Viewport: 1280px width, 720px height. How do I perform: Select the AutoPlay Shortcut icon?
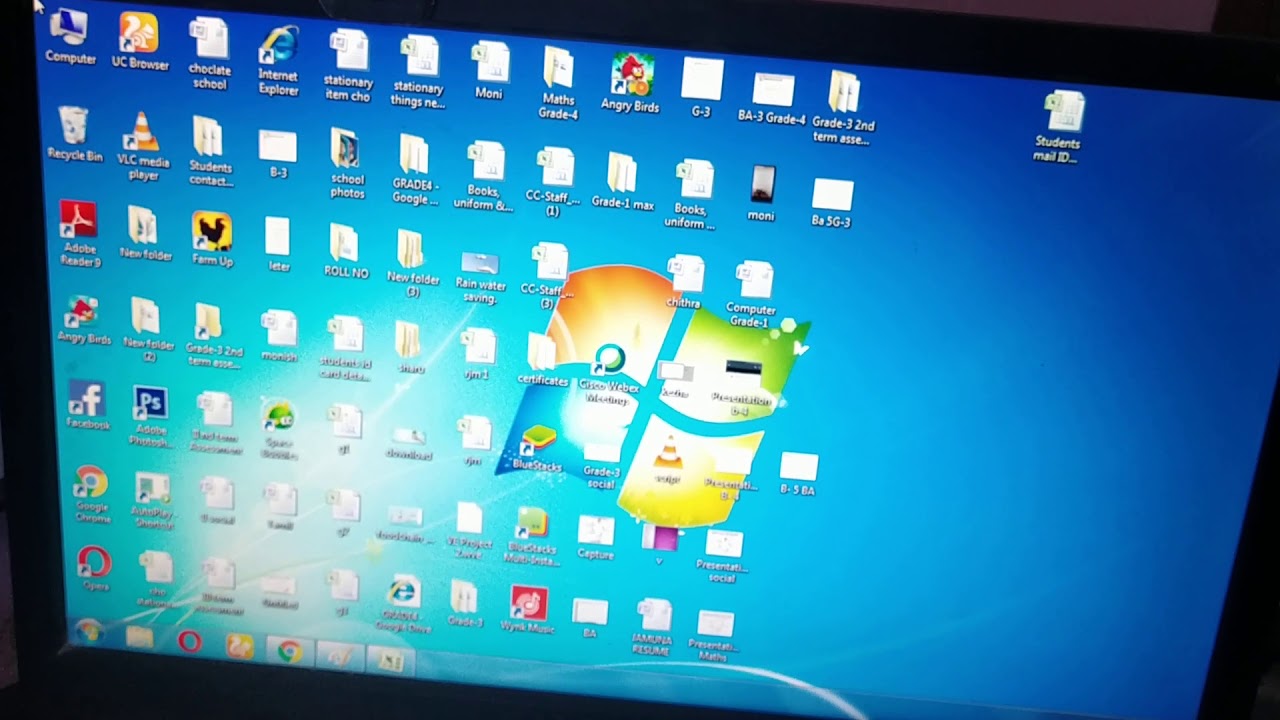click(152, 500)
